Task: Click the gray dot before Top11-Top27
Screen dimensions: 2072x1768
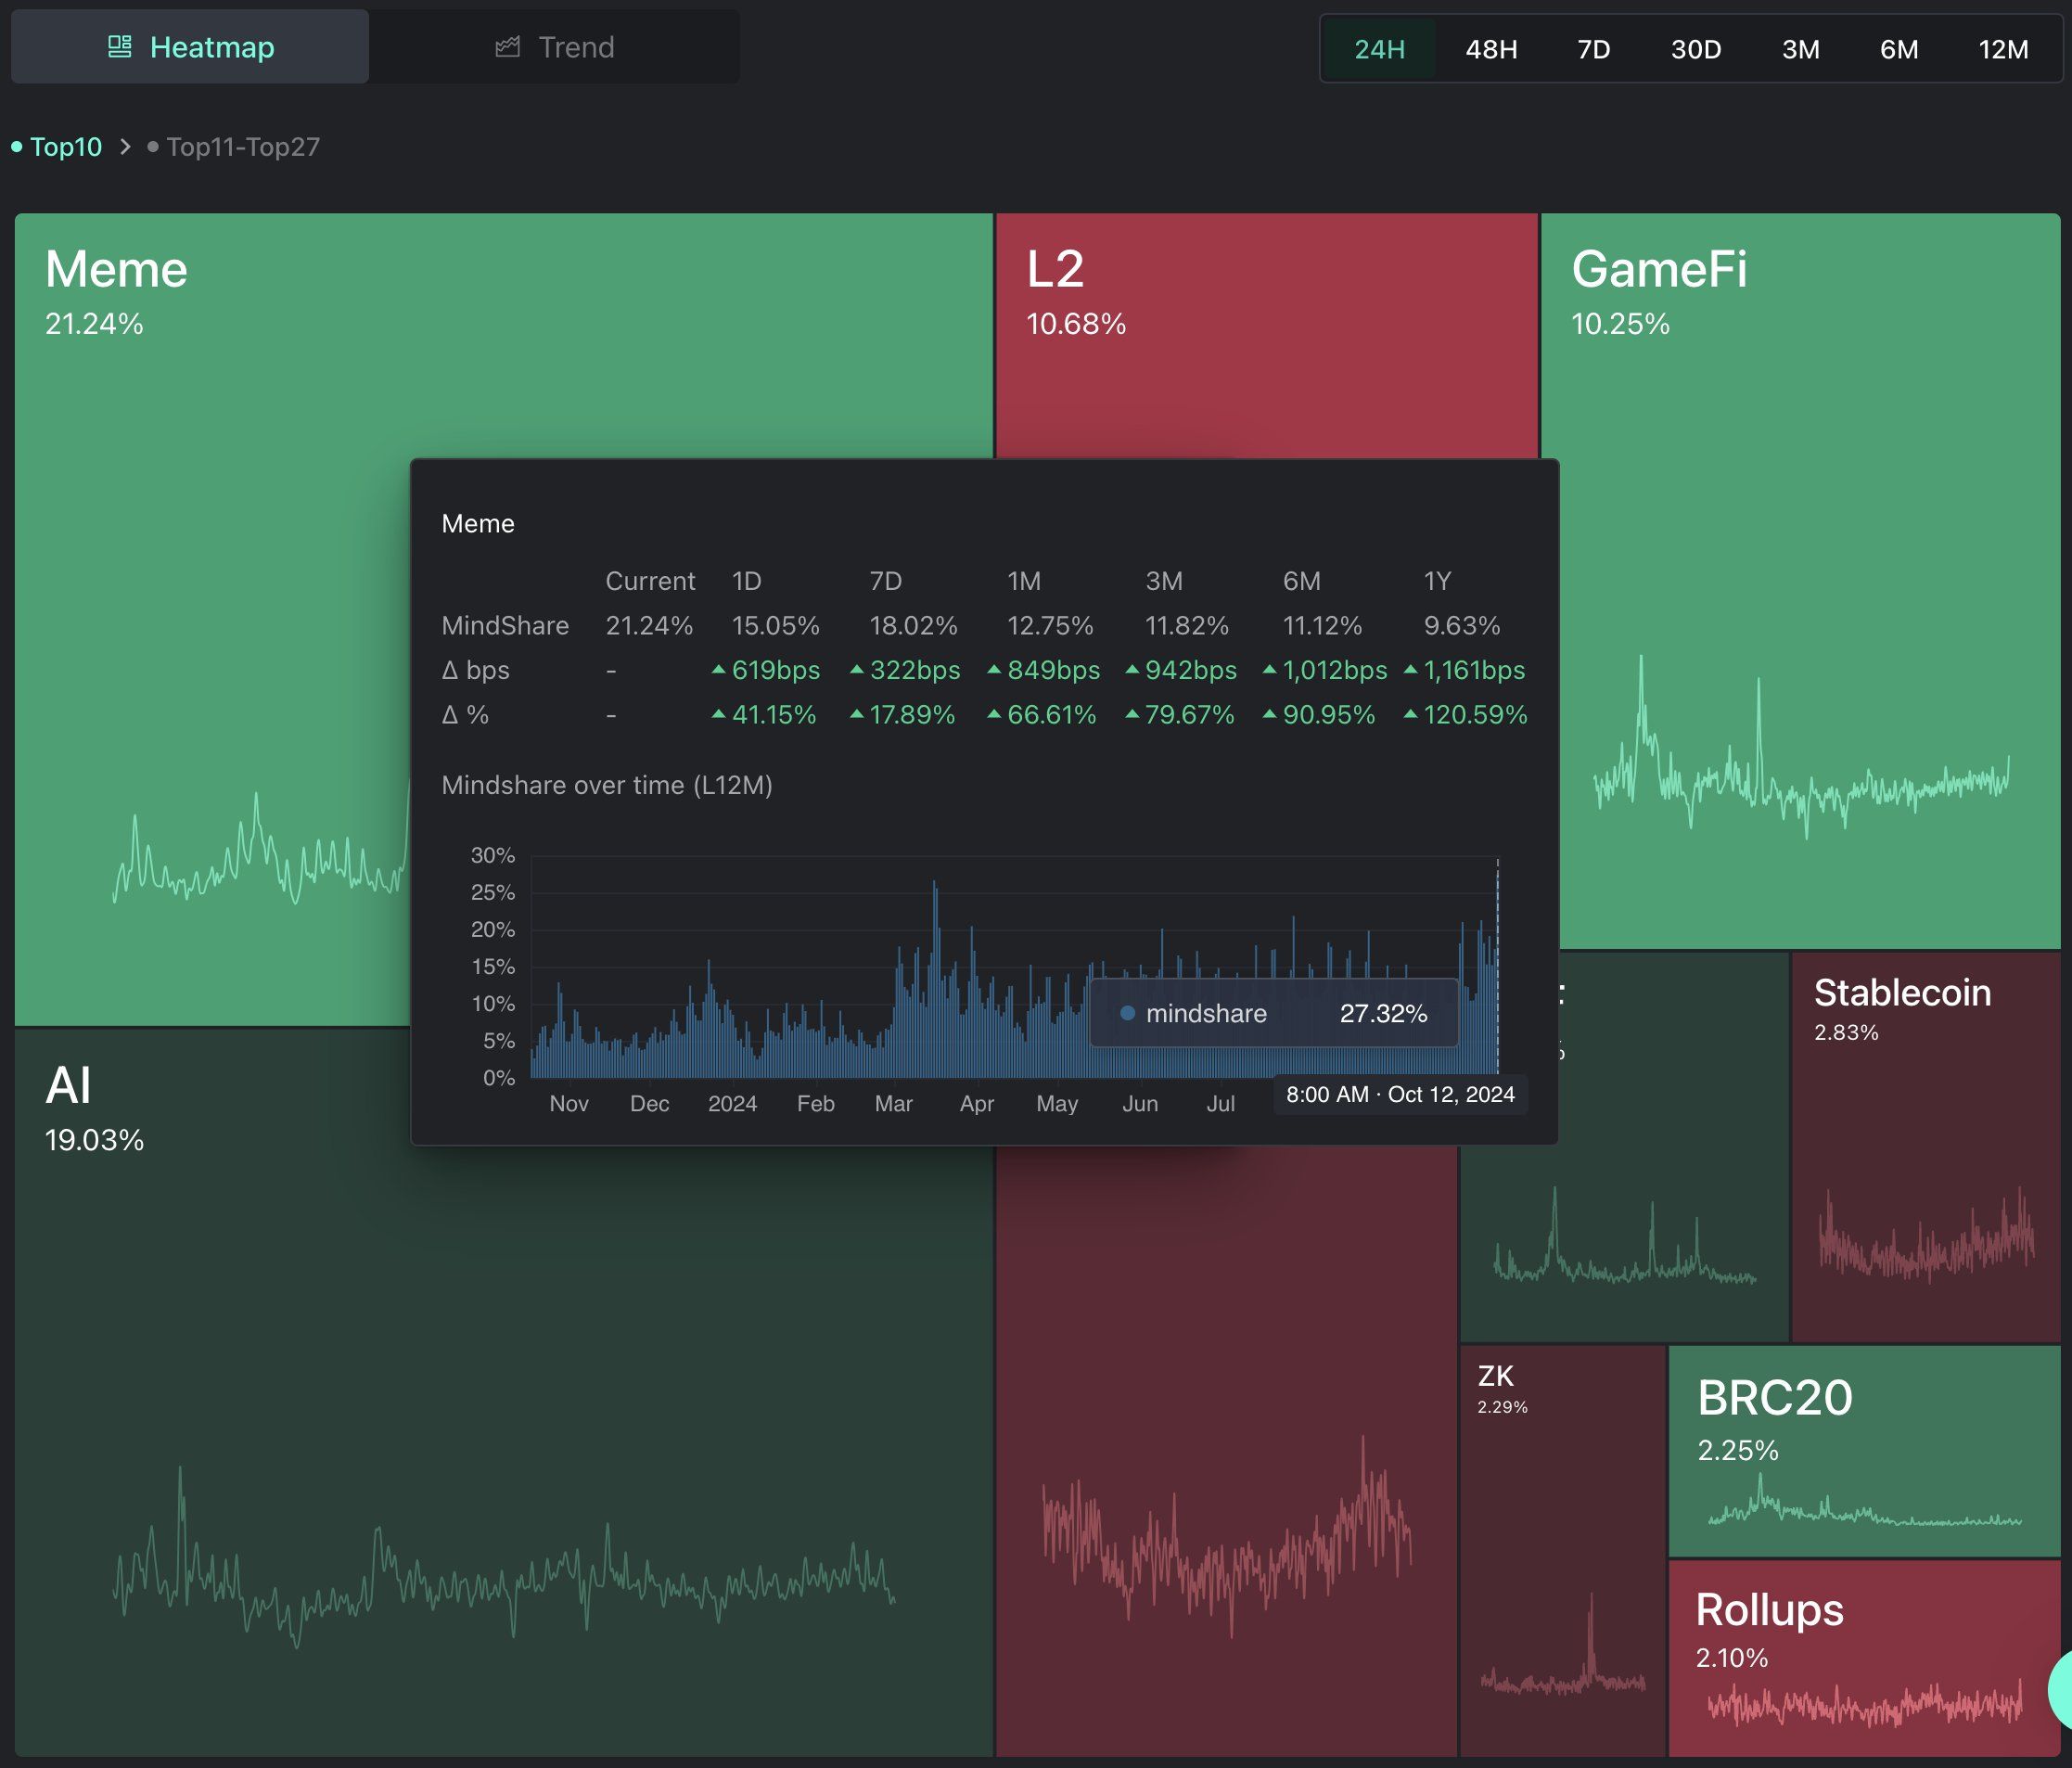Action: [x=152, y=147]
